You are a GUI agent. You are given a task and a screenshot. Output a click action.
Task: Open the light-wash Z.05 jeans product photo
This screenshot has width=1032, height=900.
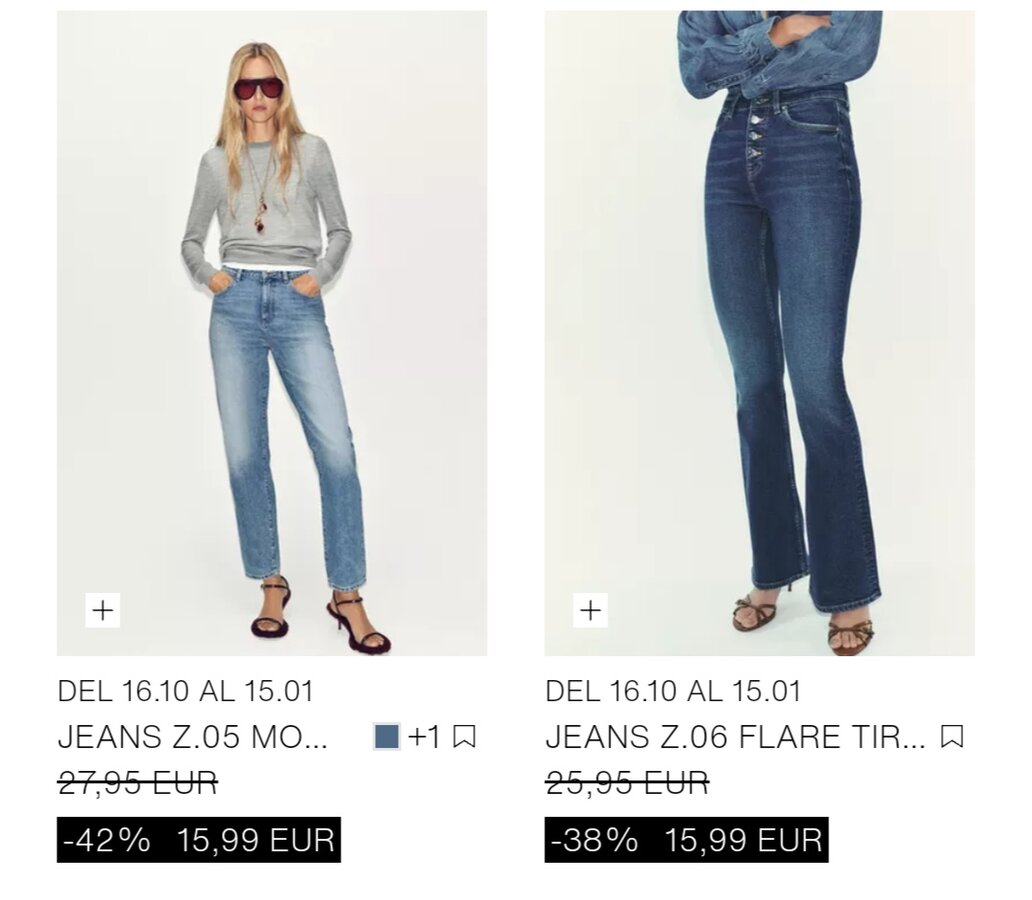pos(272,333)
